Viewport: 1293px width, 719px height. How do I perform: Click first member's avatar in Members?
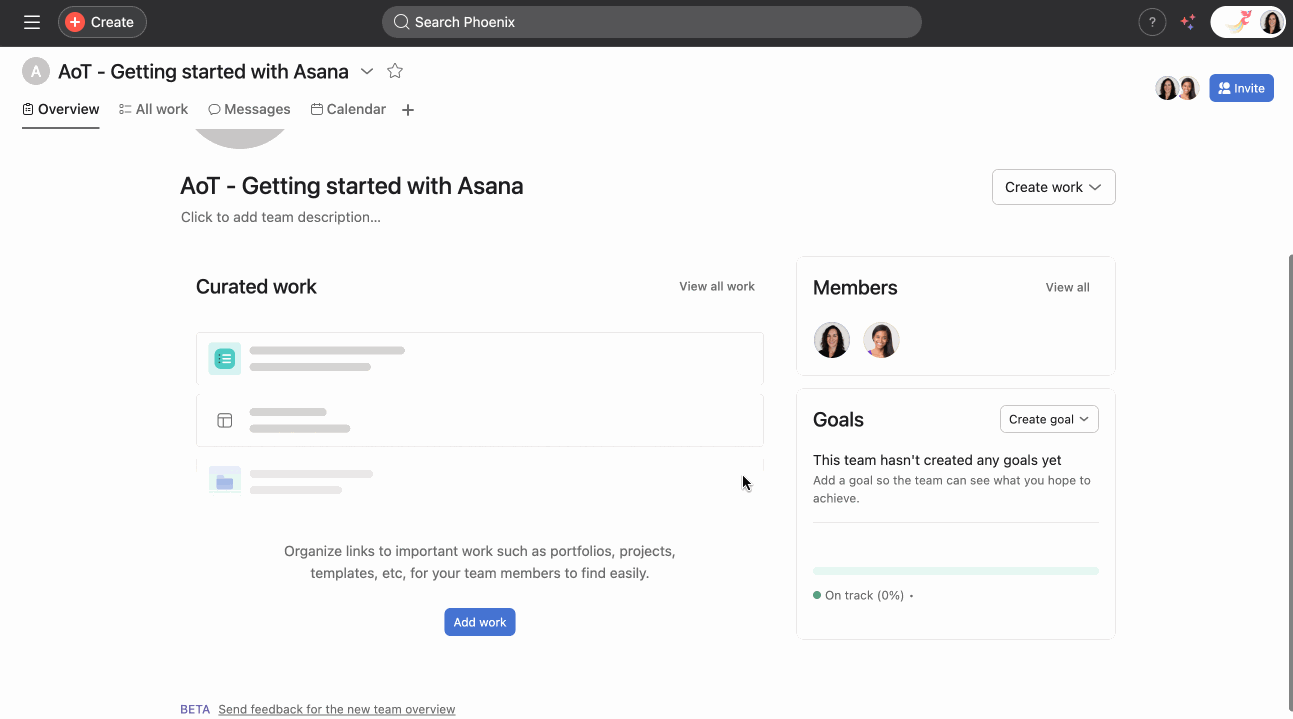[831, 340]
